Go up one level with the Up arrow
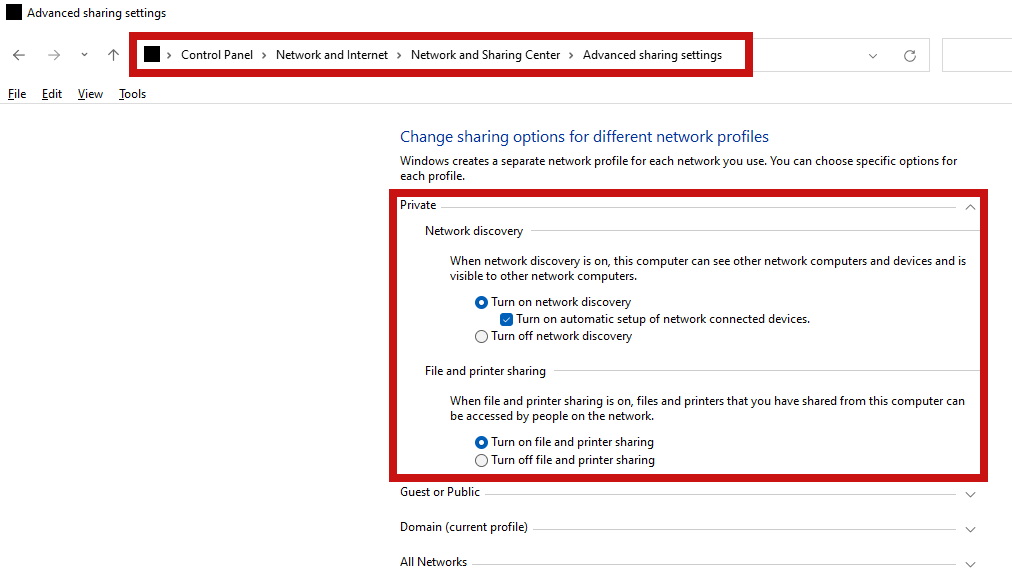The width and height of the screenshot is (1012, 588). pos(114,55)
